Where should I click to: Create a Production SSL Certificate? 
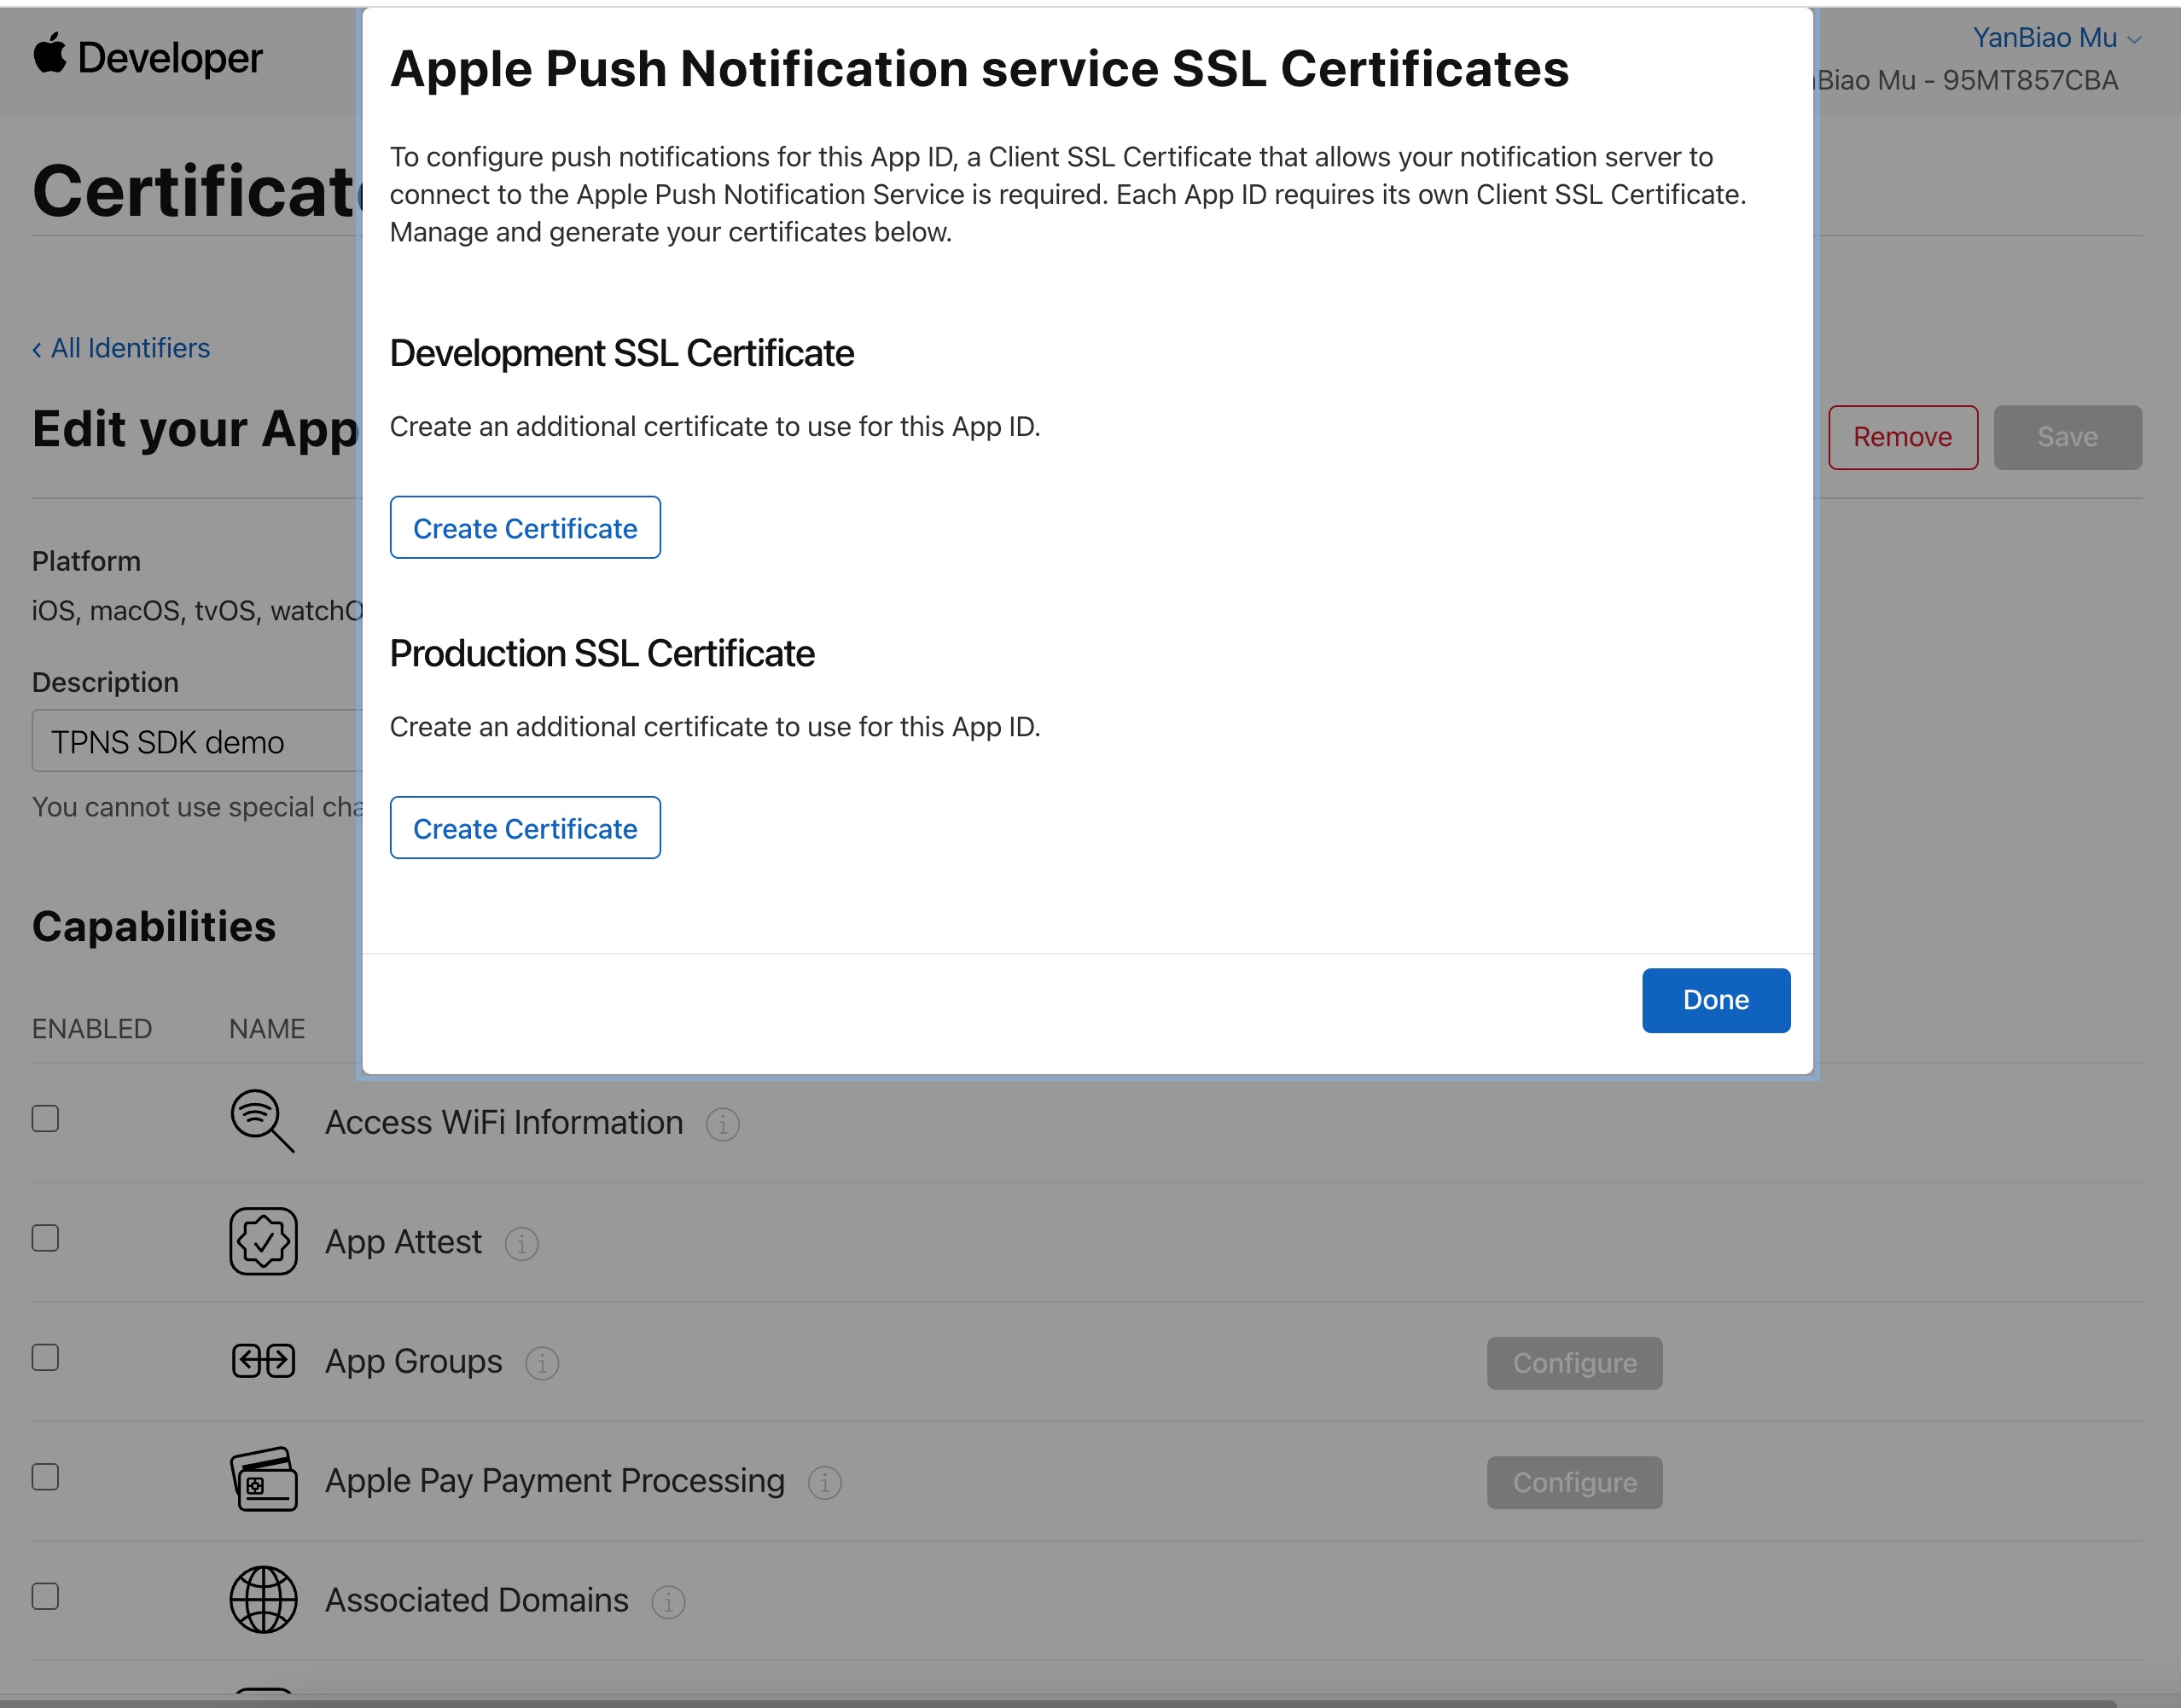[x=525, y=828]
